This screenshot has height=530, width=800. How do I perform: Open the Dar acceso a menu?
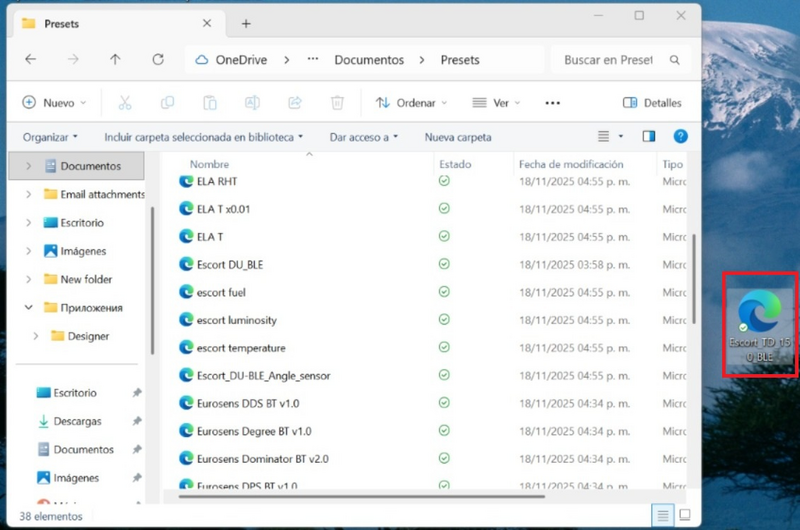(x=364, y=137)
